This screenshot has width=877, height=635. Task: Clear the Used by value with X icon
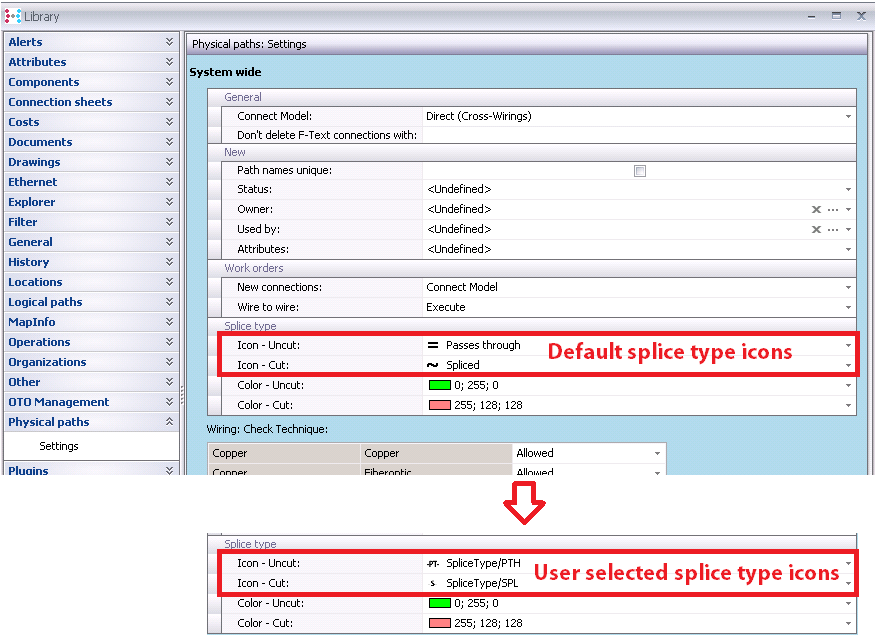click(x=817, y=229)
